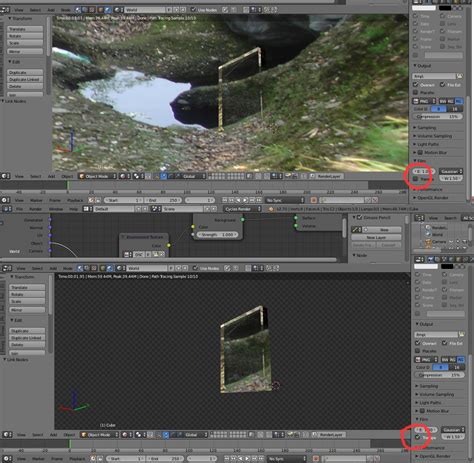This screenshot has height=463, width=474.
Task: Click Delete in the lower tool shelf
Action: 27,345
